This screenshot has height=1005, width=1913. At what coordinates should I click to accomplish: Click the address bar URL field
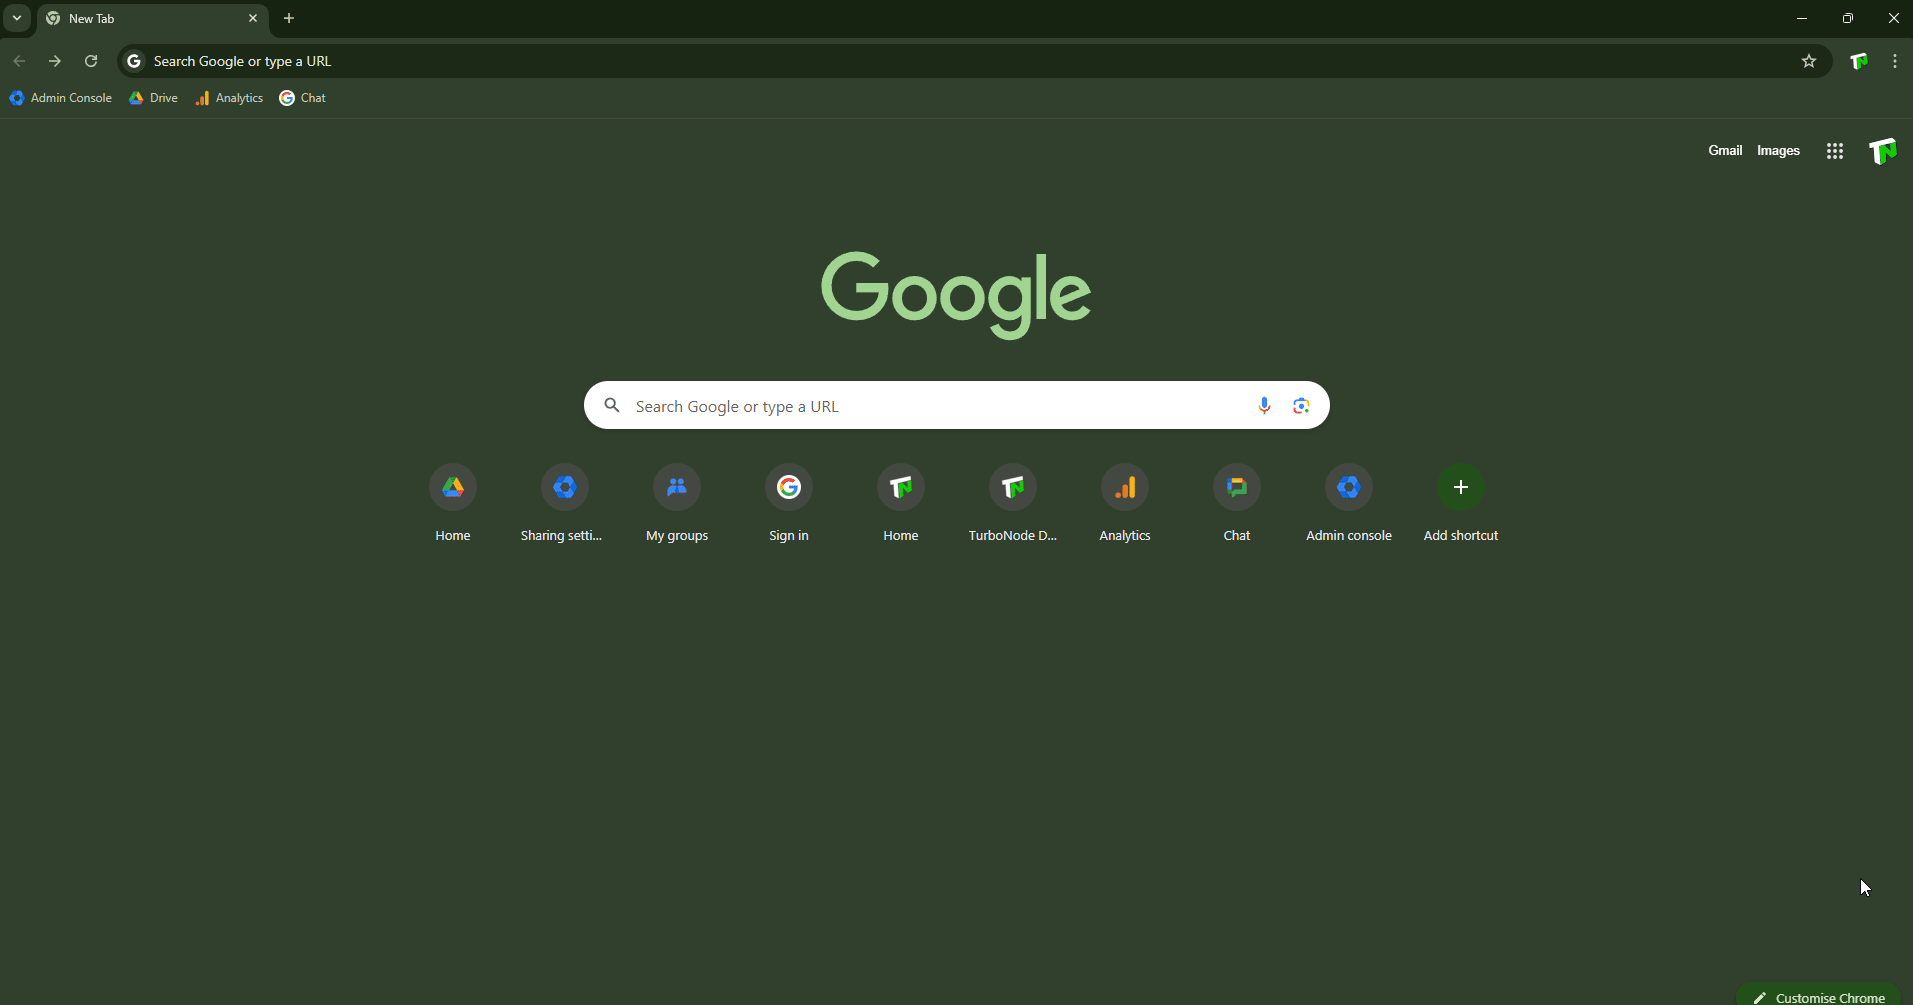(975, 61)
